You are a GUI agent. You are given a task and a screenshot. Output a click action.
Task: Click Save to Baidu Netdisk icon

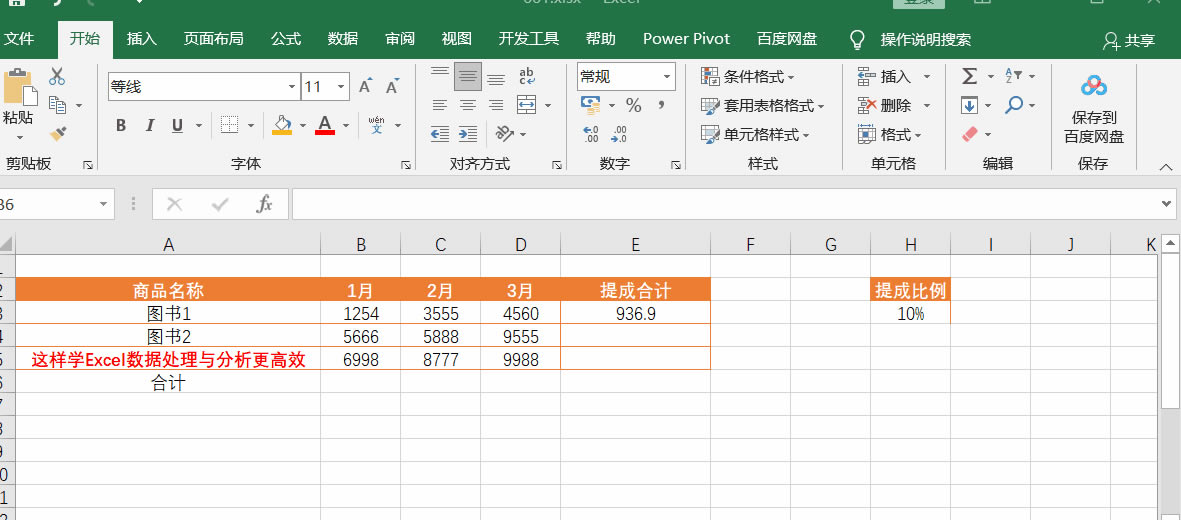1093,110
